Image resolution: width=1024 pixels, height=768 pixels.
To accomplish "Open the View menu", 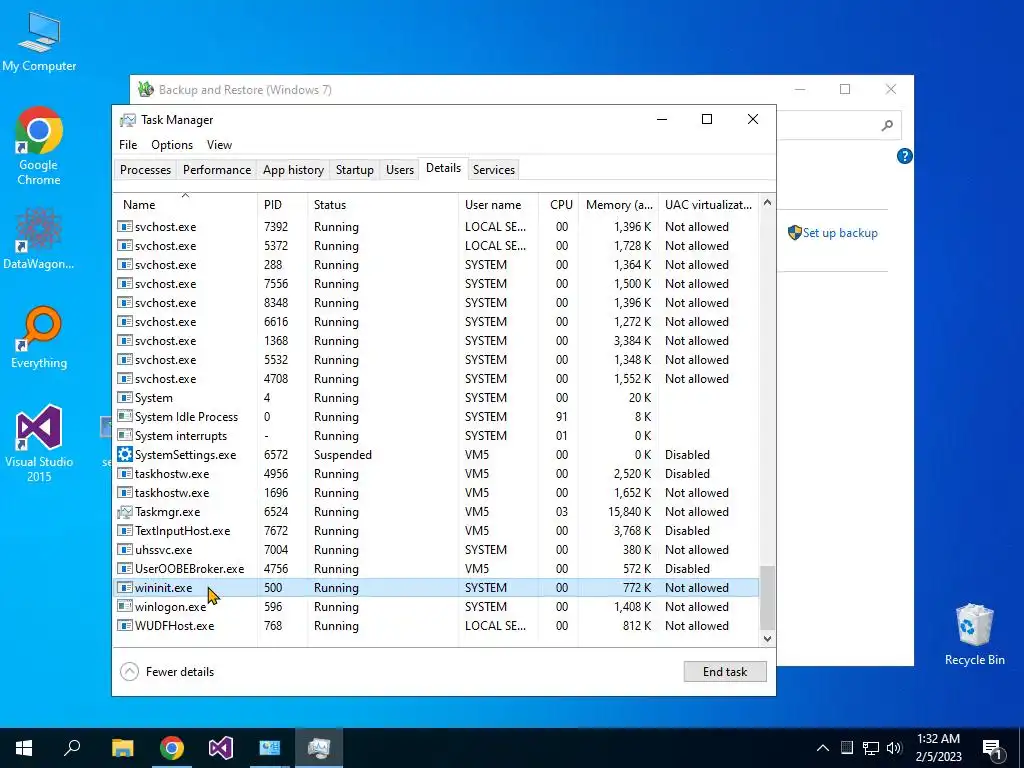I will pos(219,145).
